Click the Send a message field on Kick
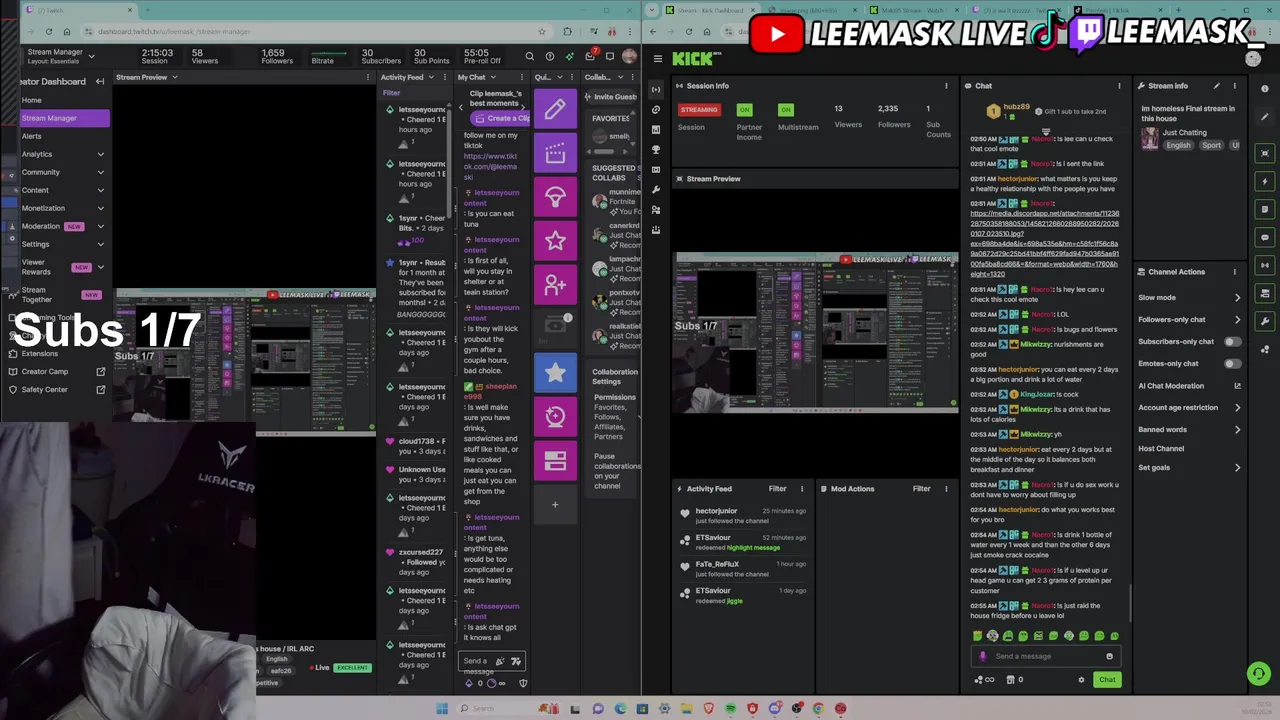 [1045, 656]
